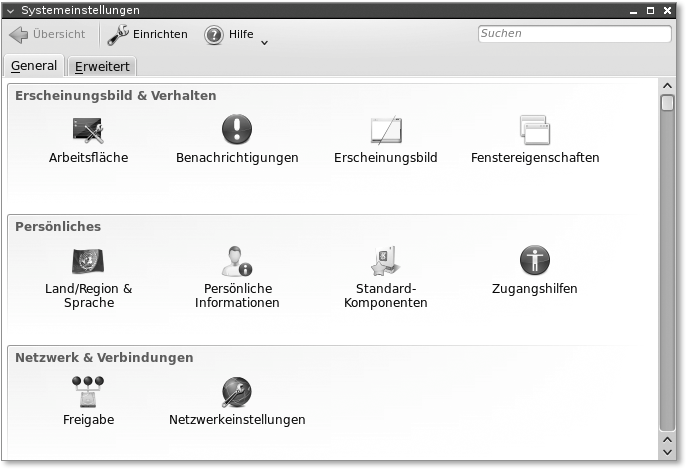This screenshot has height=469, width=687.
Task: Select the General tab
Action: 34,66
